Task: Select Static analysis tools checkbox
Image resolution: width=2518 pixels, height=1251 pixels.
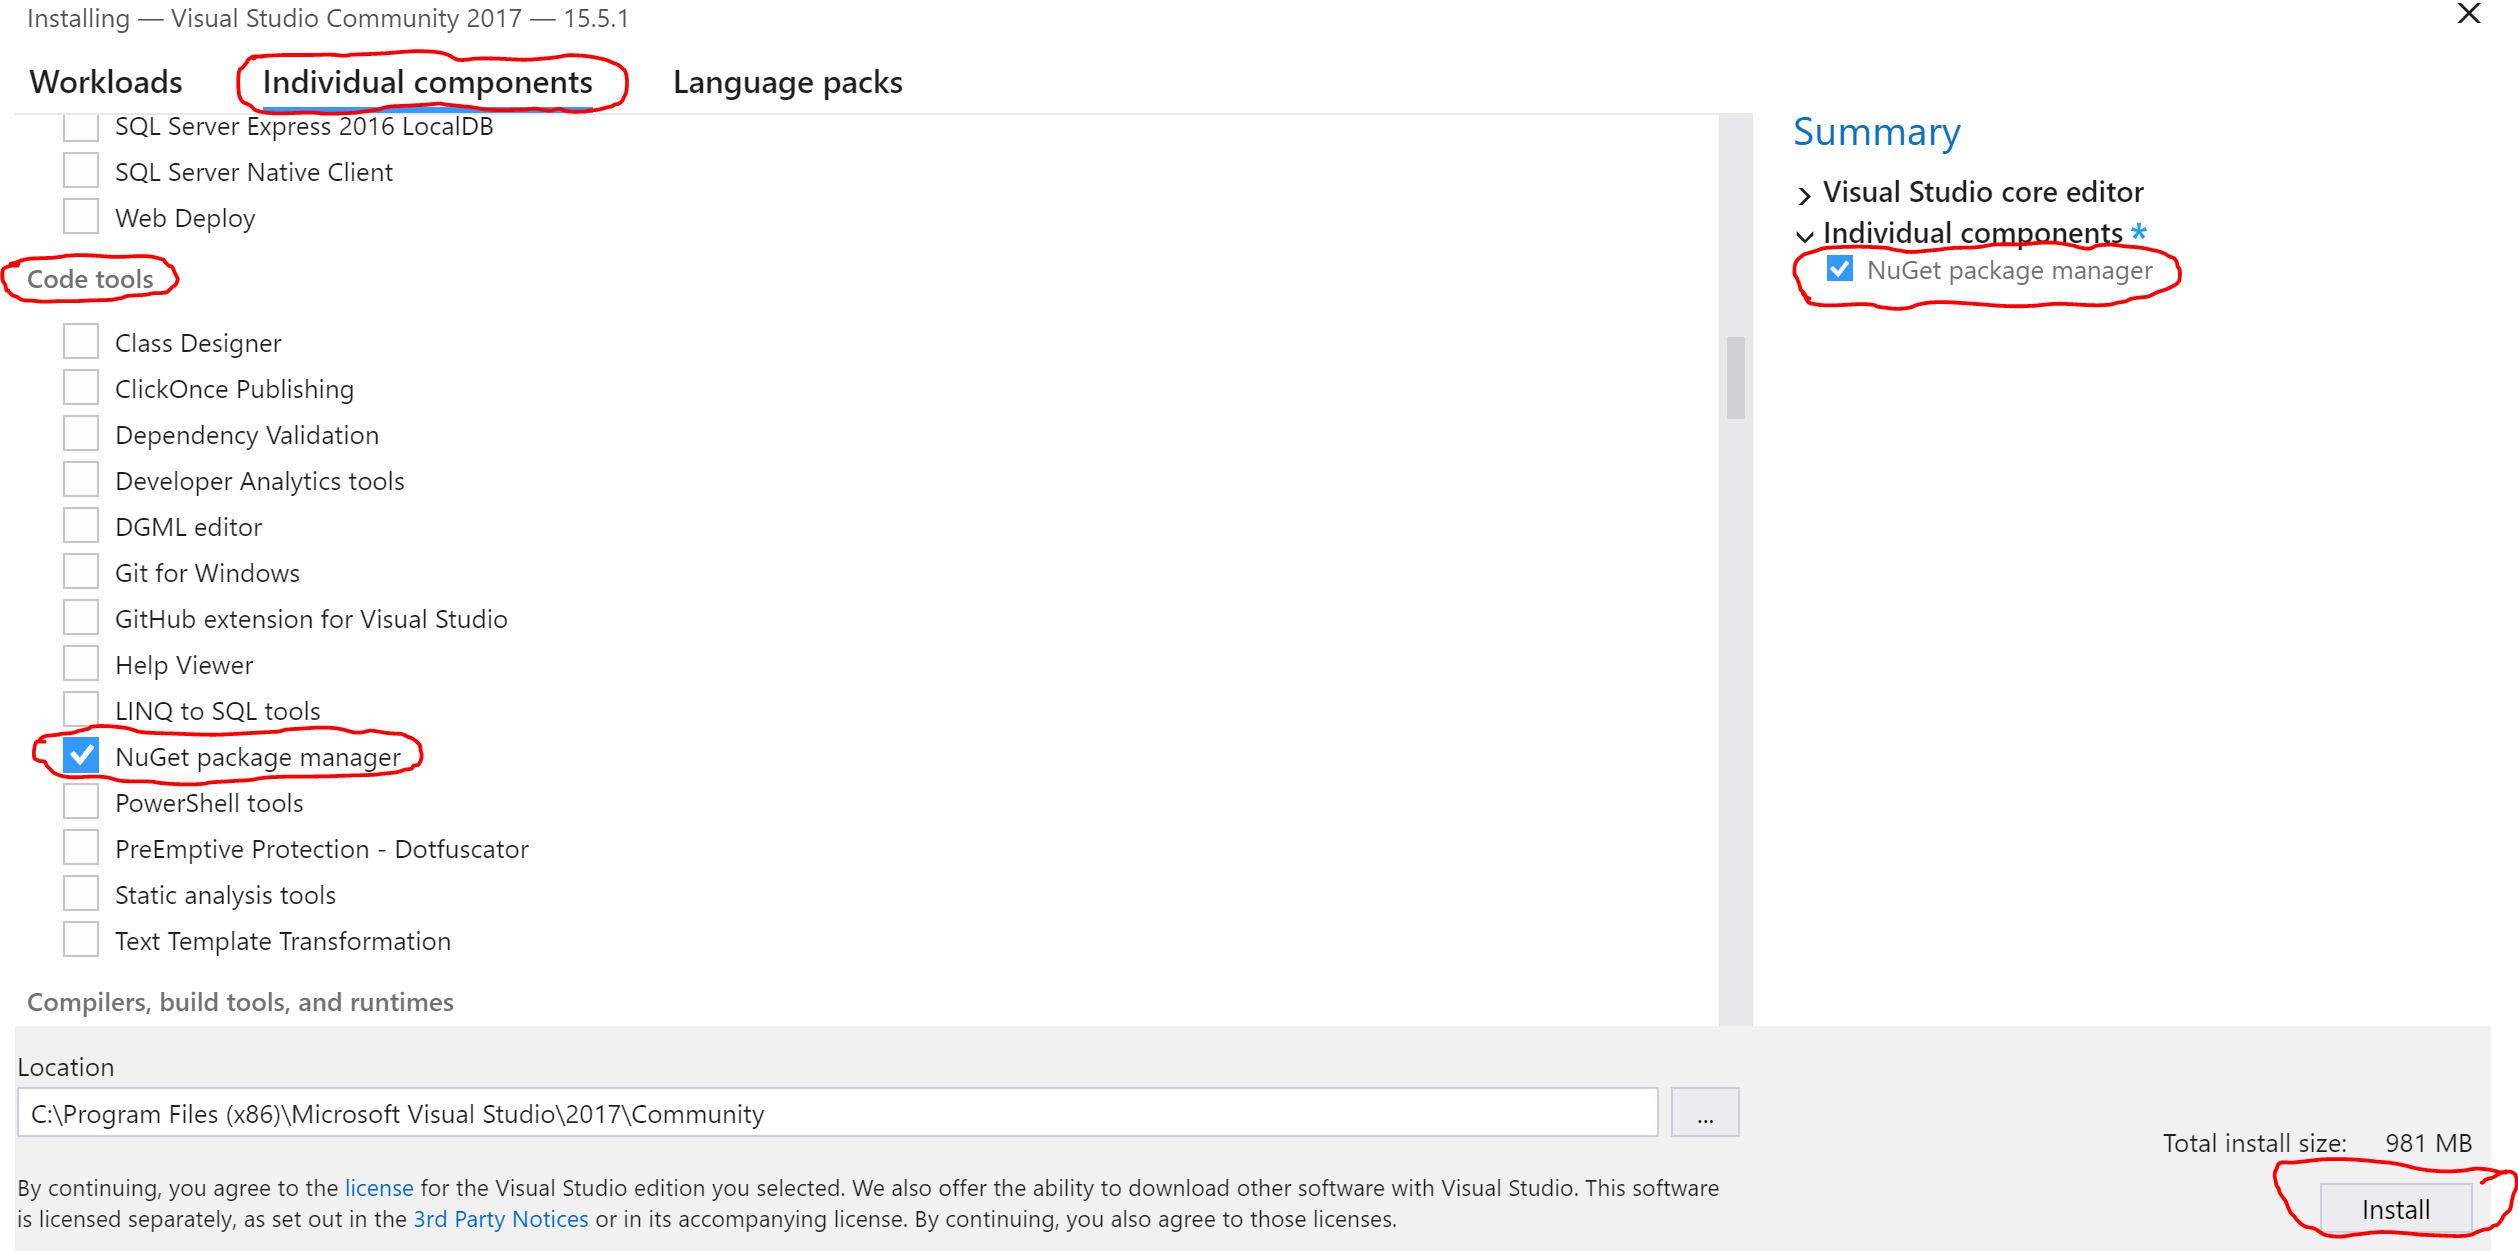Action: (81, 894)
